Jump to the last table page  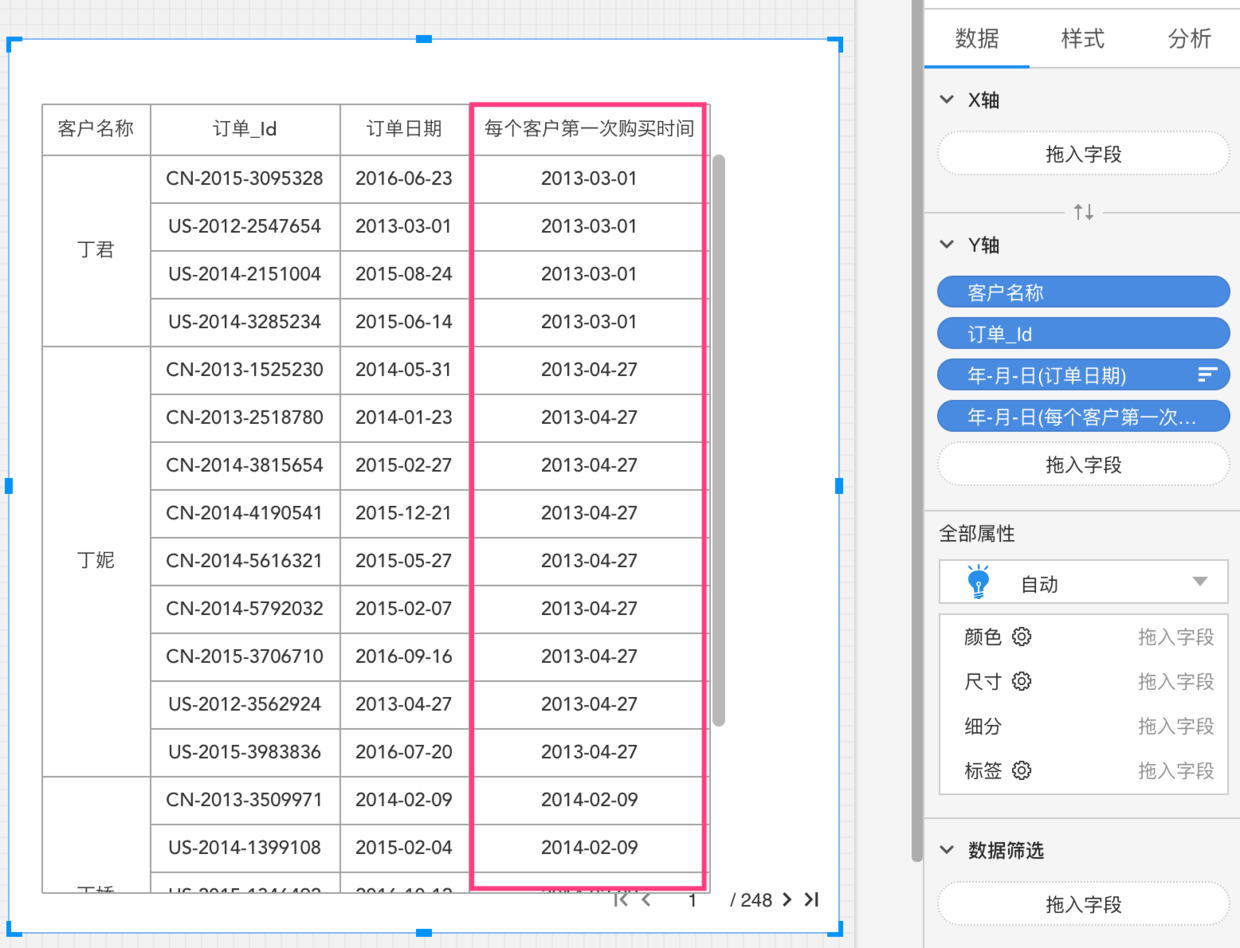click(x=811, y=899)
